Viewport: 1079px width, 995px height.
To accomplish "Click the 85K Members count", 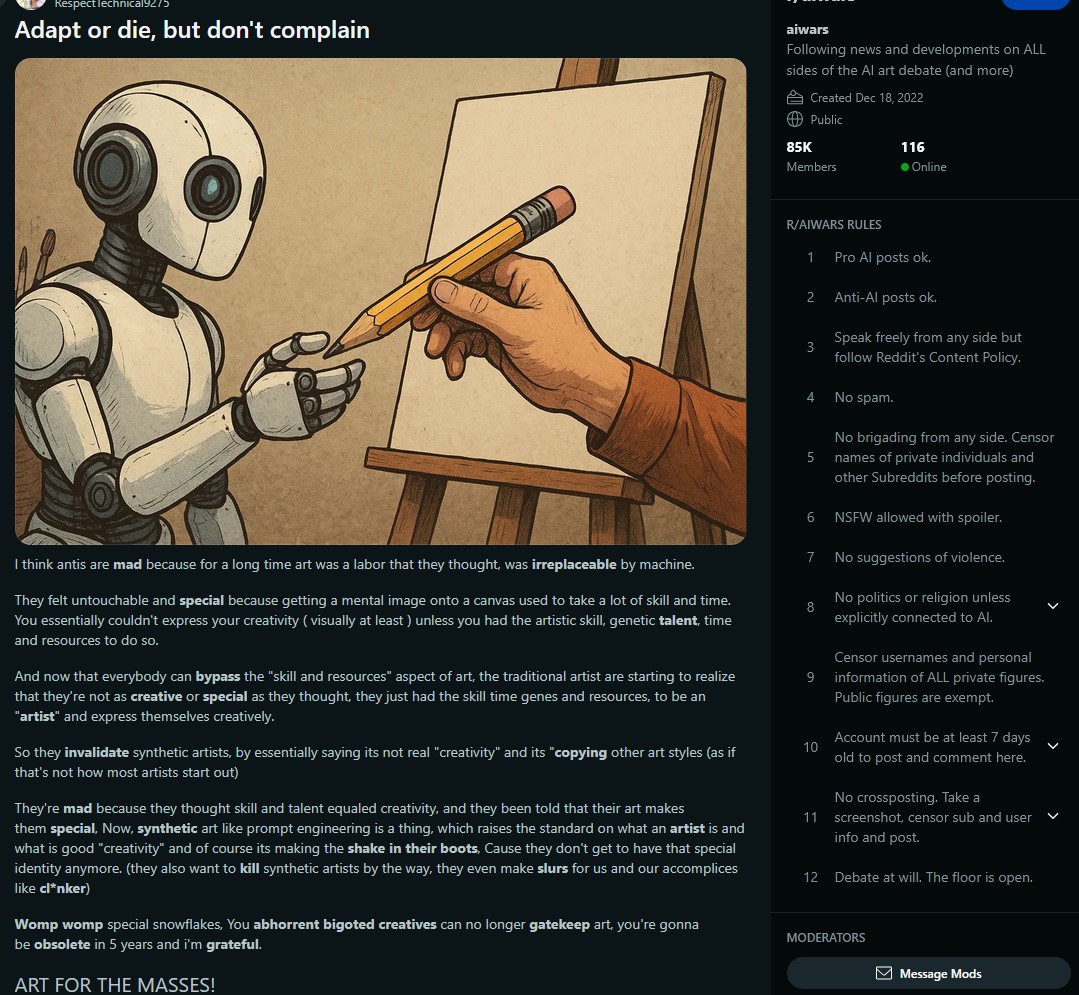I will [811, 156].
